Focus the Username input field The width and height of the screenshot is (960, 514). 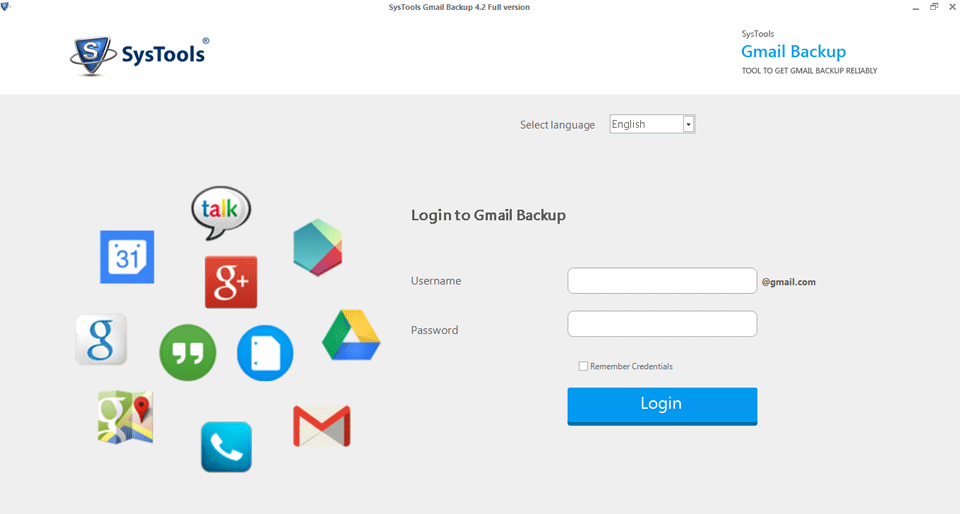tap(662, 280)
